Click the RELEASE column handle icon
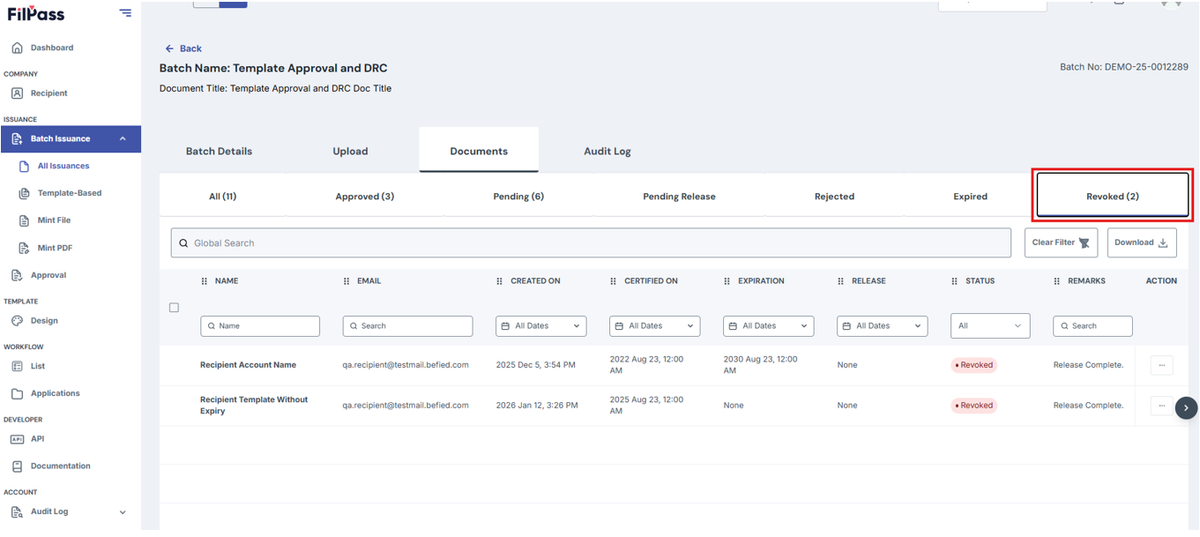Screen dimensions: 1200x537 tap(841, 281)
